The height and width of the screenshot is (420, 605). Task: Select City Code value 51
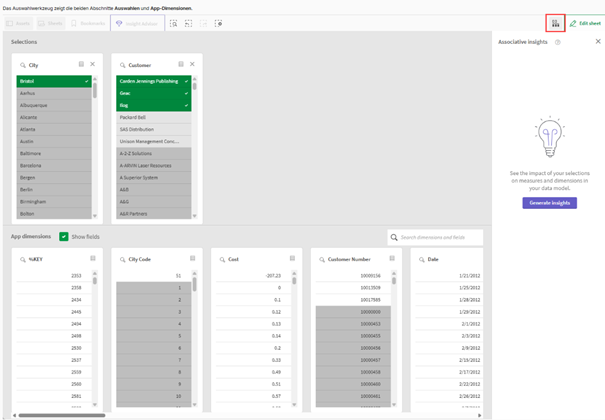[154, 276]
